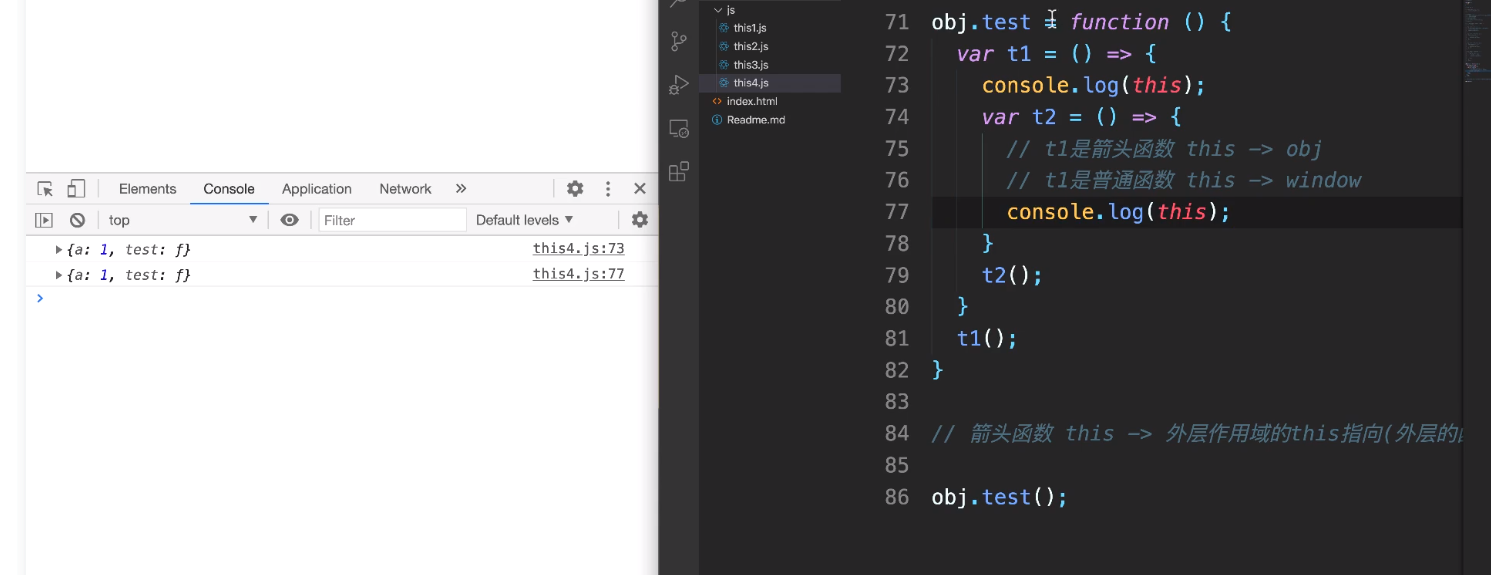Image resolution: width=1491 pixels, height=575 pixels.
Task: Click the 't2();' call on line 79
Action: pyautogui.click(x=1012, y=275)
